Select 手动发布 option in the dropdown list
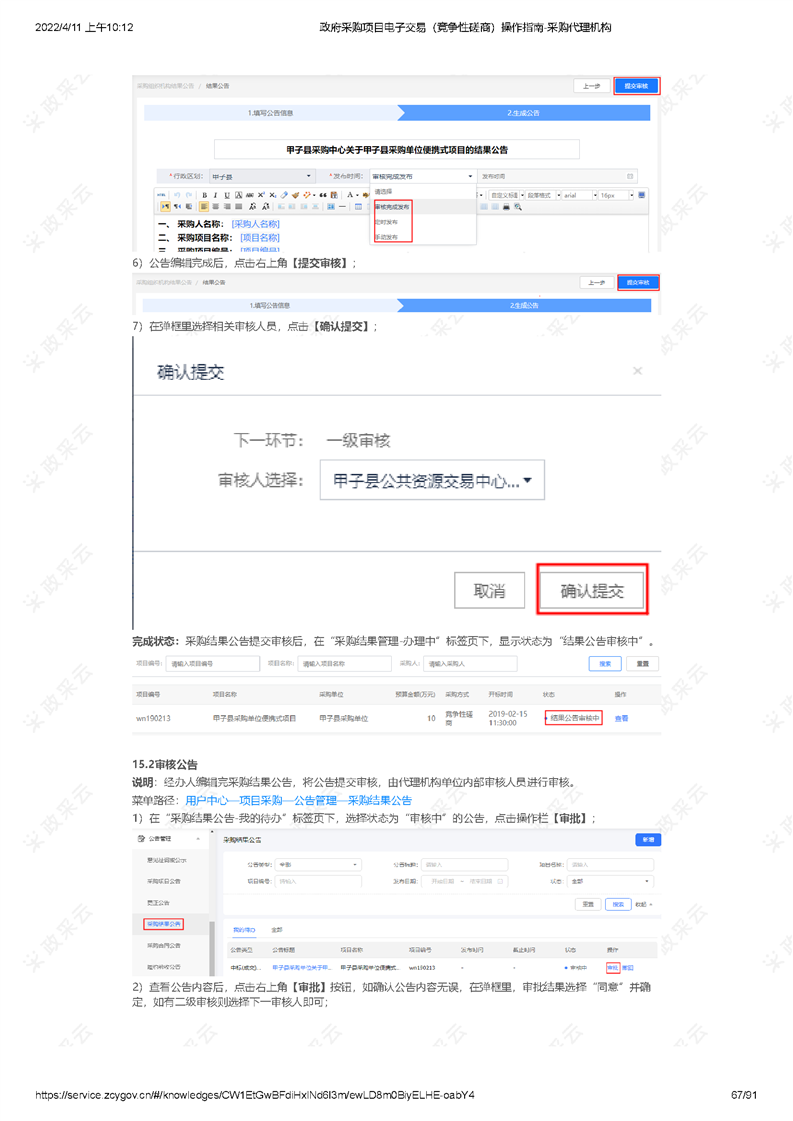This screenshot has height=1121, width=793. (x=386, y=237)
